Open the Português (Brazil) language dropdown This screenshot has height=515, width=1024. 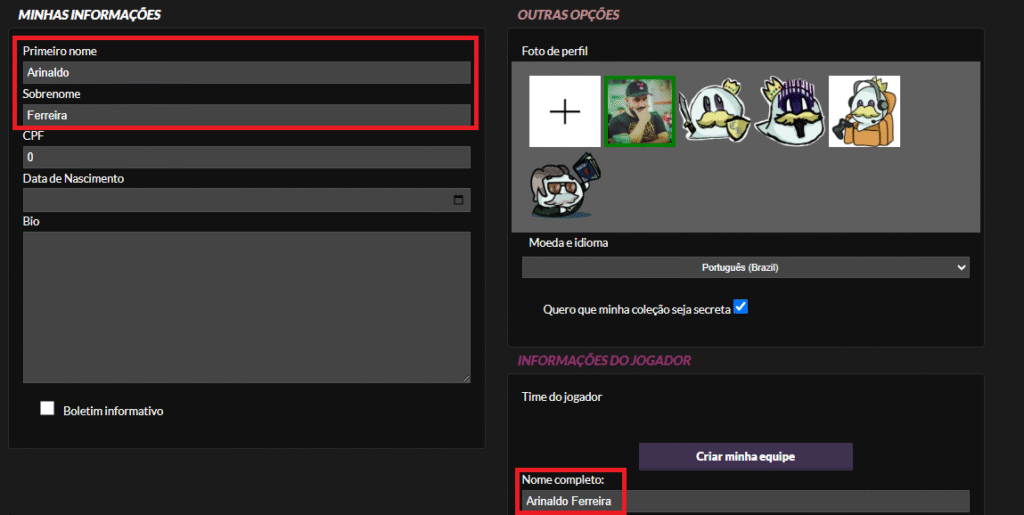pos(746,267)
